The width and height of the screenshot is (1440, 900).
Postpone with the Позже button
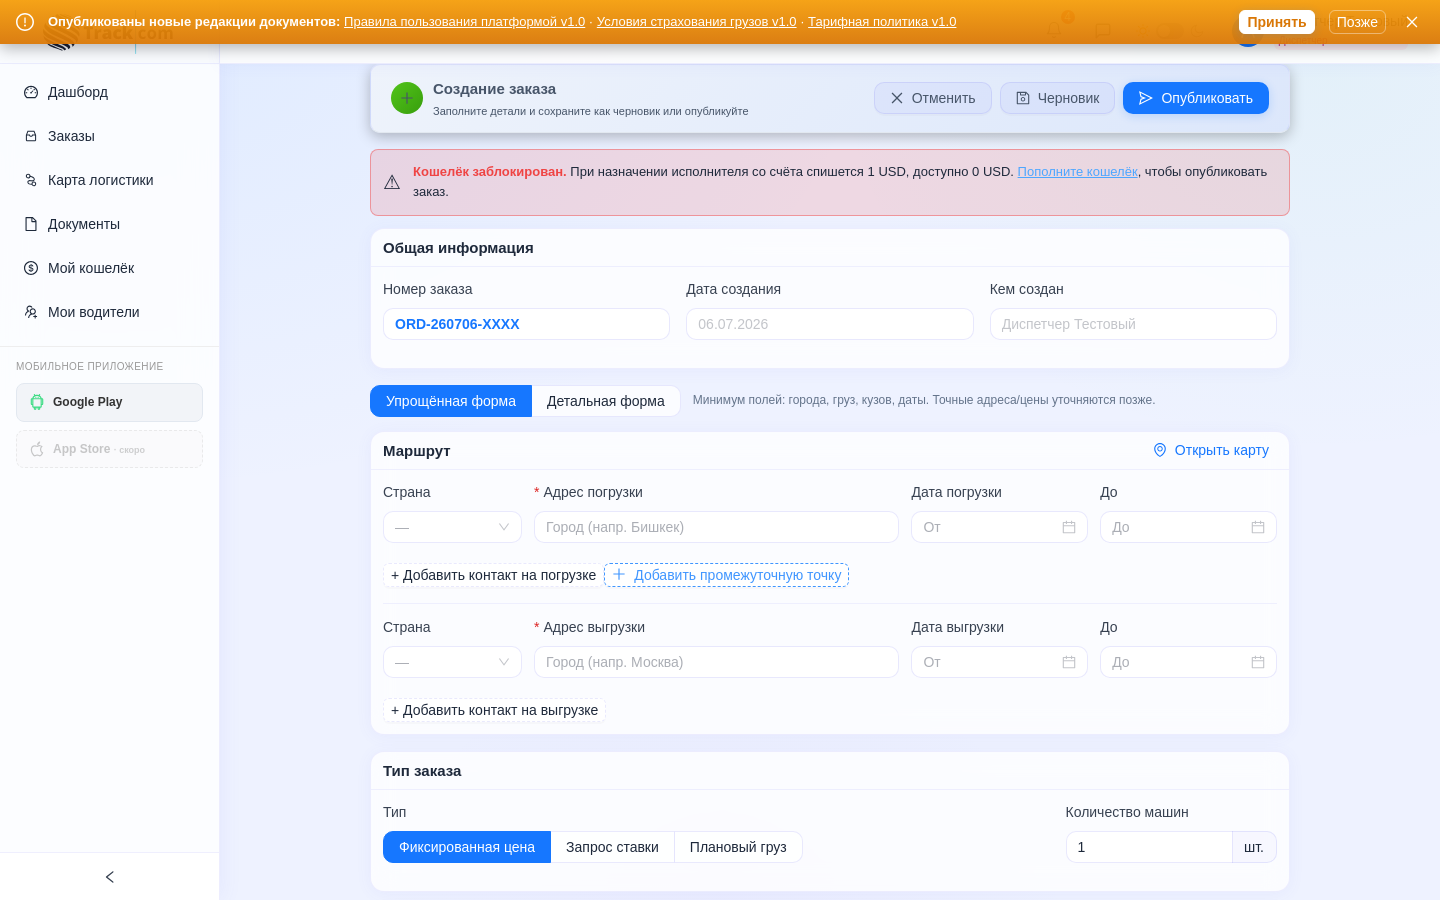1357,22
